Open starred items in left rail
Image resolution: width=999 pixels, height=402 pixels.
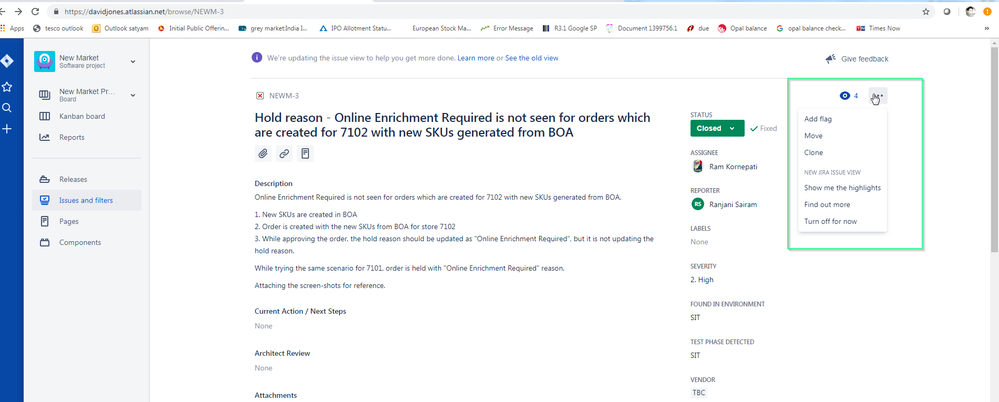[7, 87]
